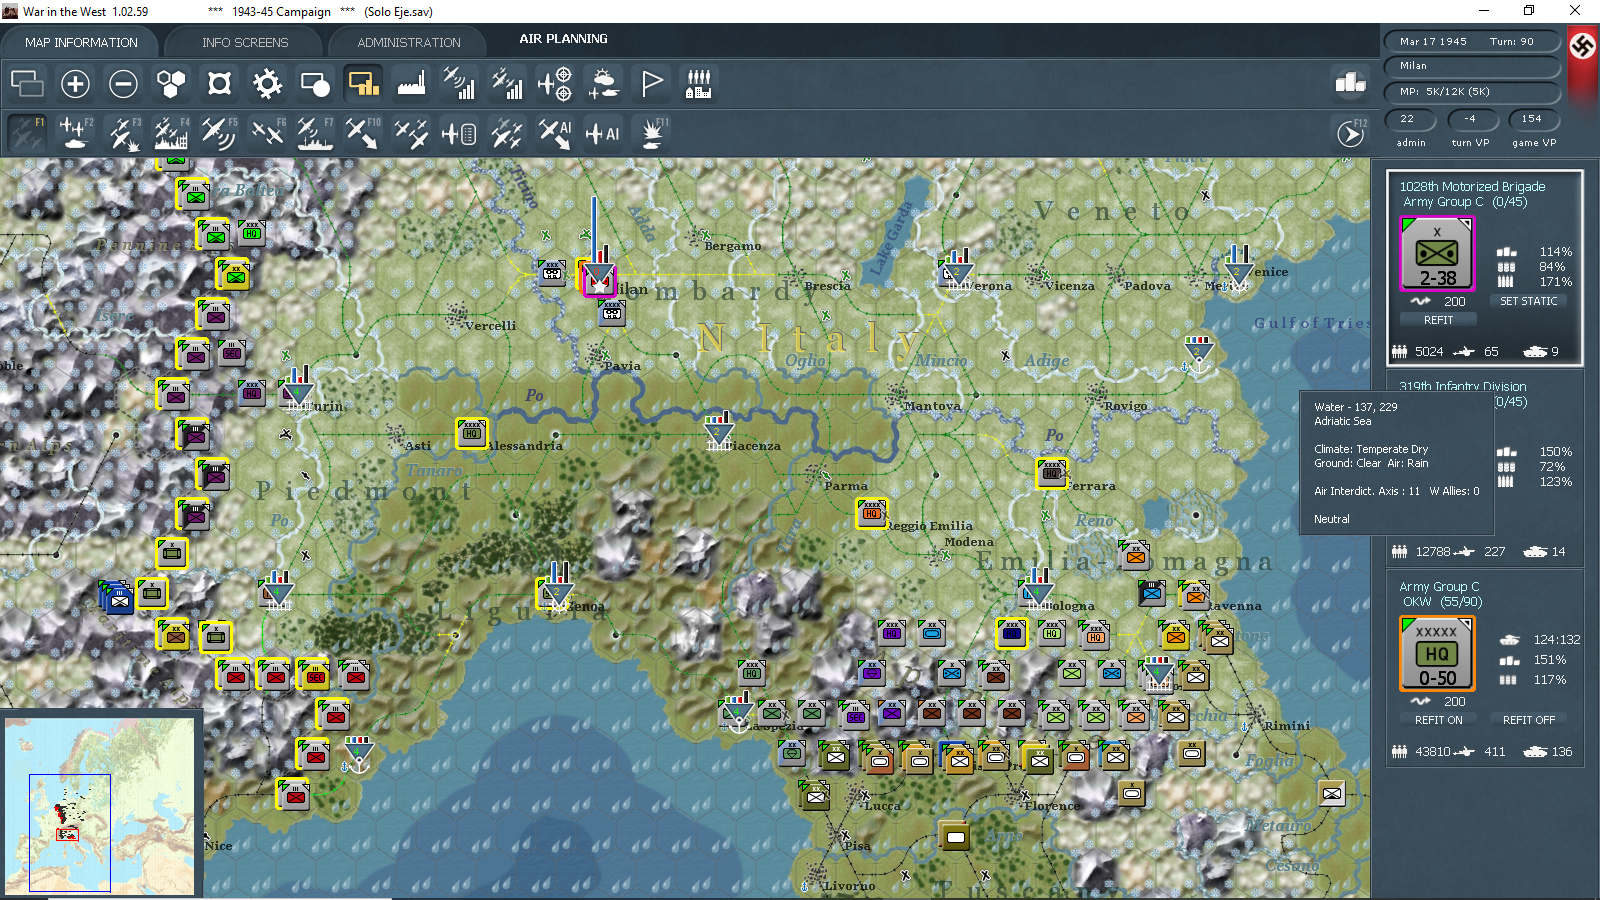Click the bar chart stacks icon
Image resolution: width=1600 pixels, height=900 pixels.
pos(1351,83)
